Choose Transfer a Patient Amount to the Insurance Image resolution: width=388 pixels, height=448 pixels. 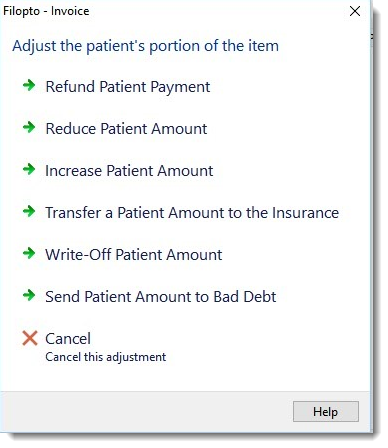coord(192,213)
